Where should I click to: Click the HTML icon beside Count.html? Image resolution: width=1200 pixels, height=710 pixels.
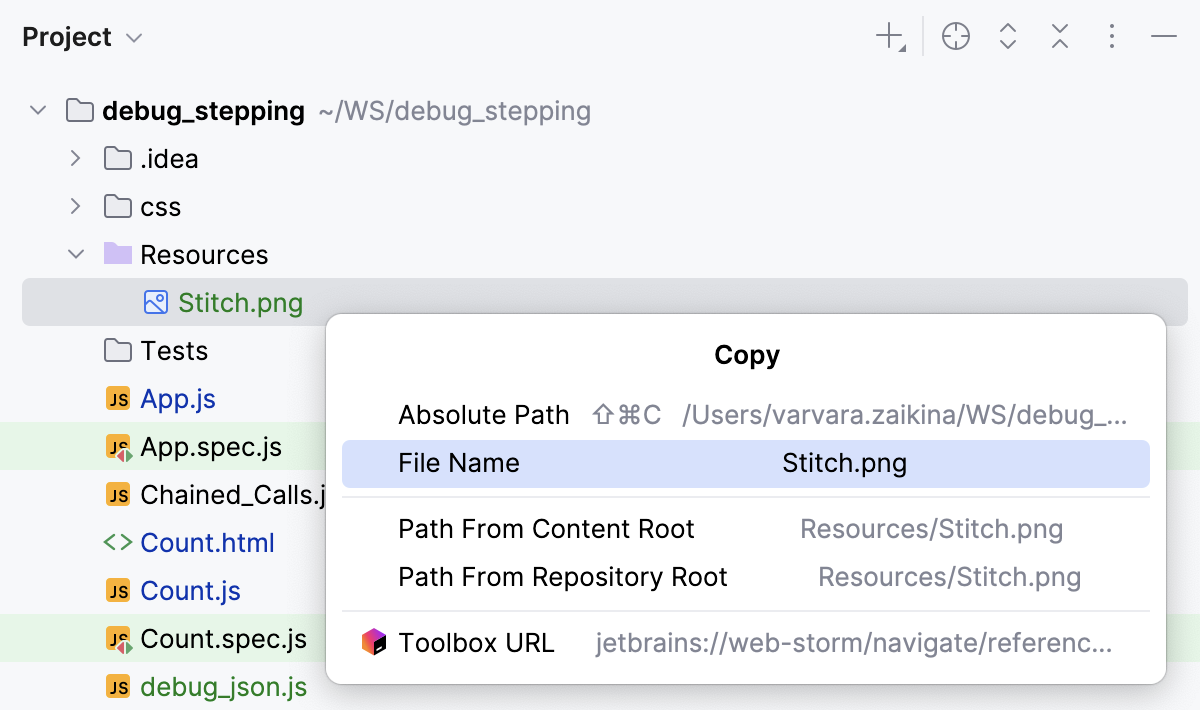pyautogui.click(x=116, y=542)
